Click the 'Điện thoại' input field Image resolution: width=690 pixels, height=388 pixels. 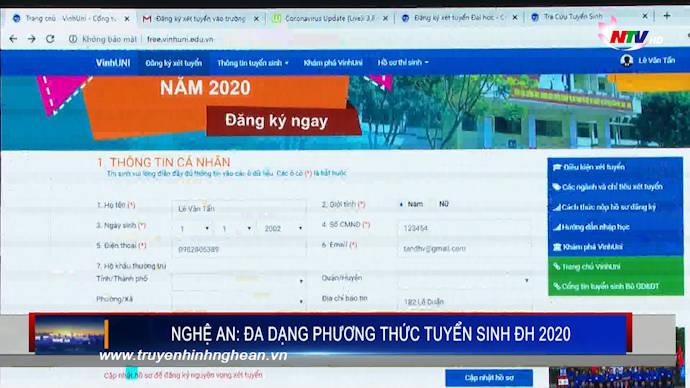(x=239, y=249)
